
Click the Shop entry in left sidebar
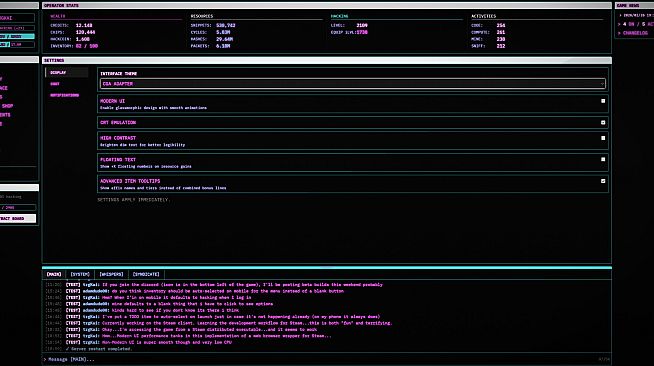tap(7, 106)
